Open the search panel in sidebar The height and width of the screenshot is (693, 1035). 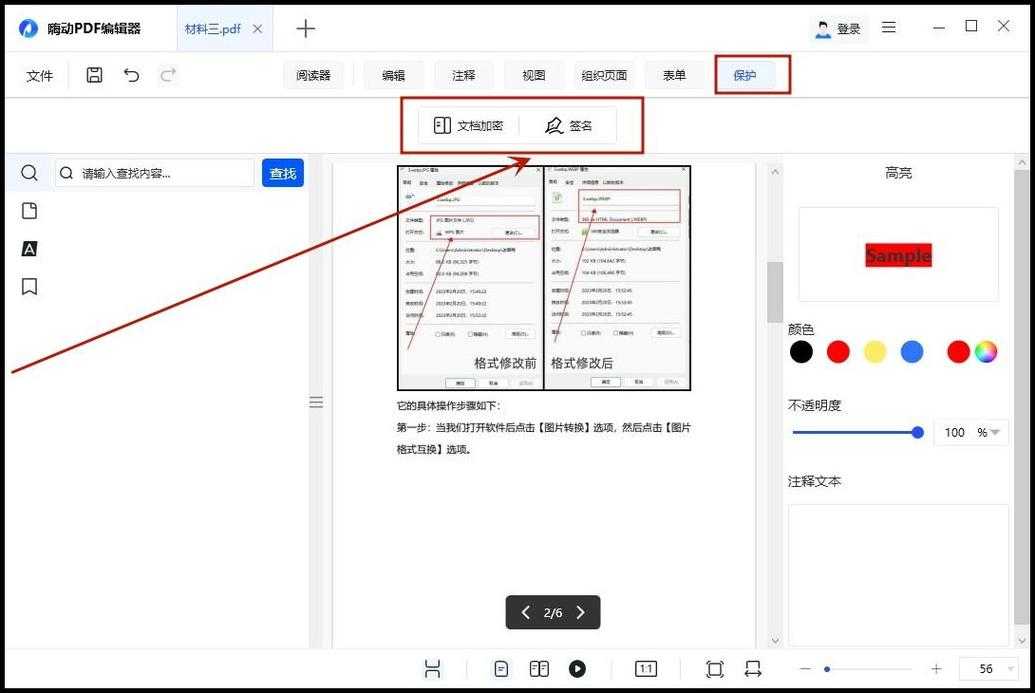pos(29,172)
